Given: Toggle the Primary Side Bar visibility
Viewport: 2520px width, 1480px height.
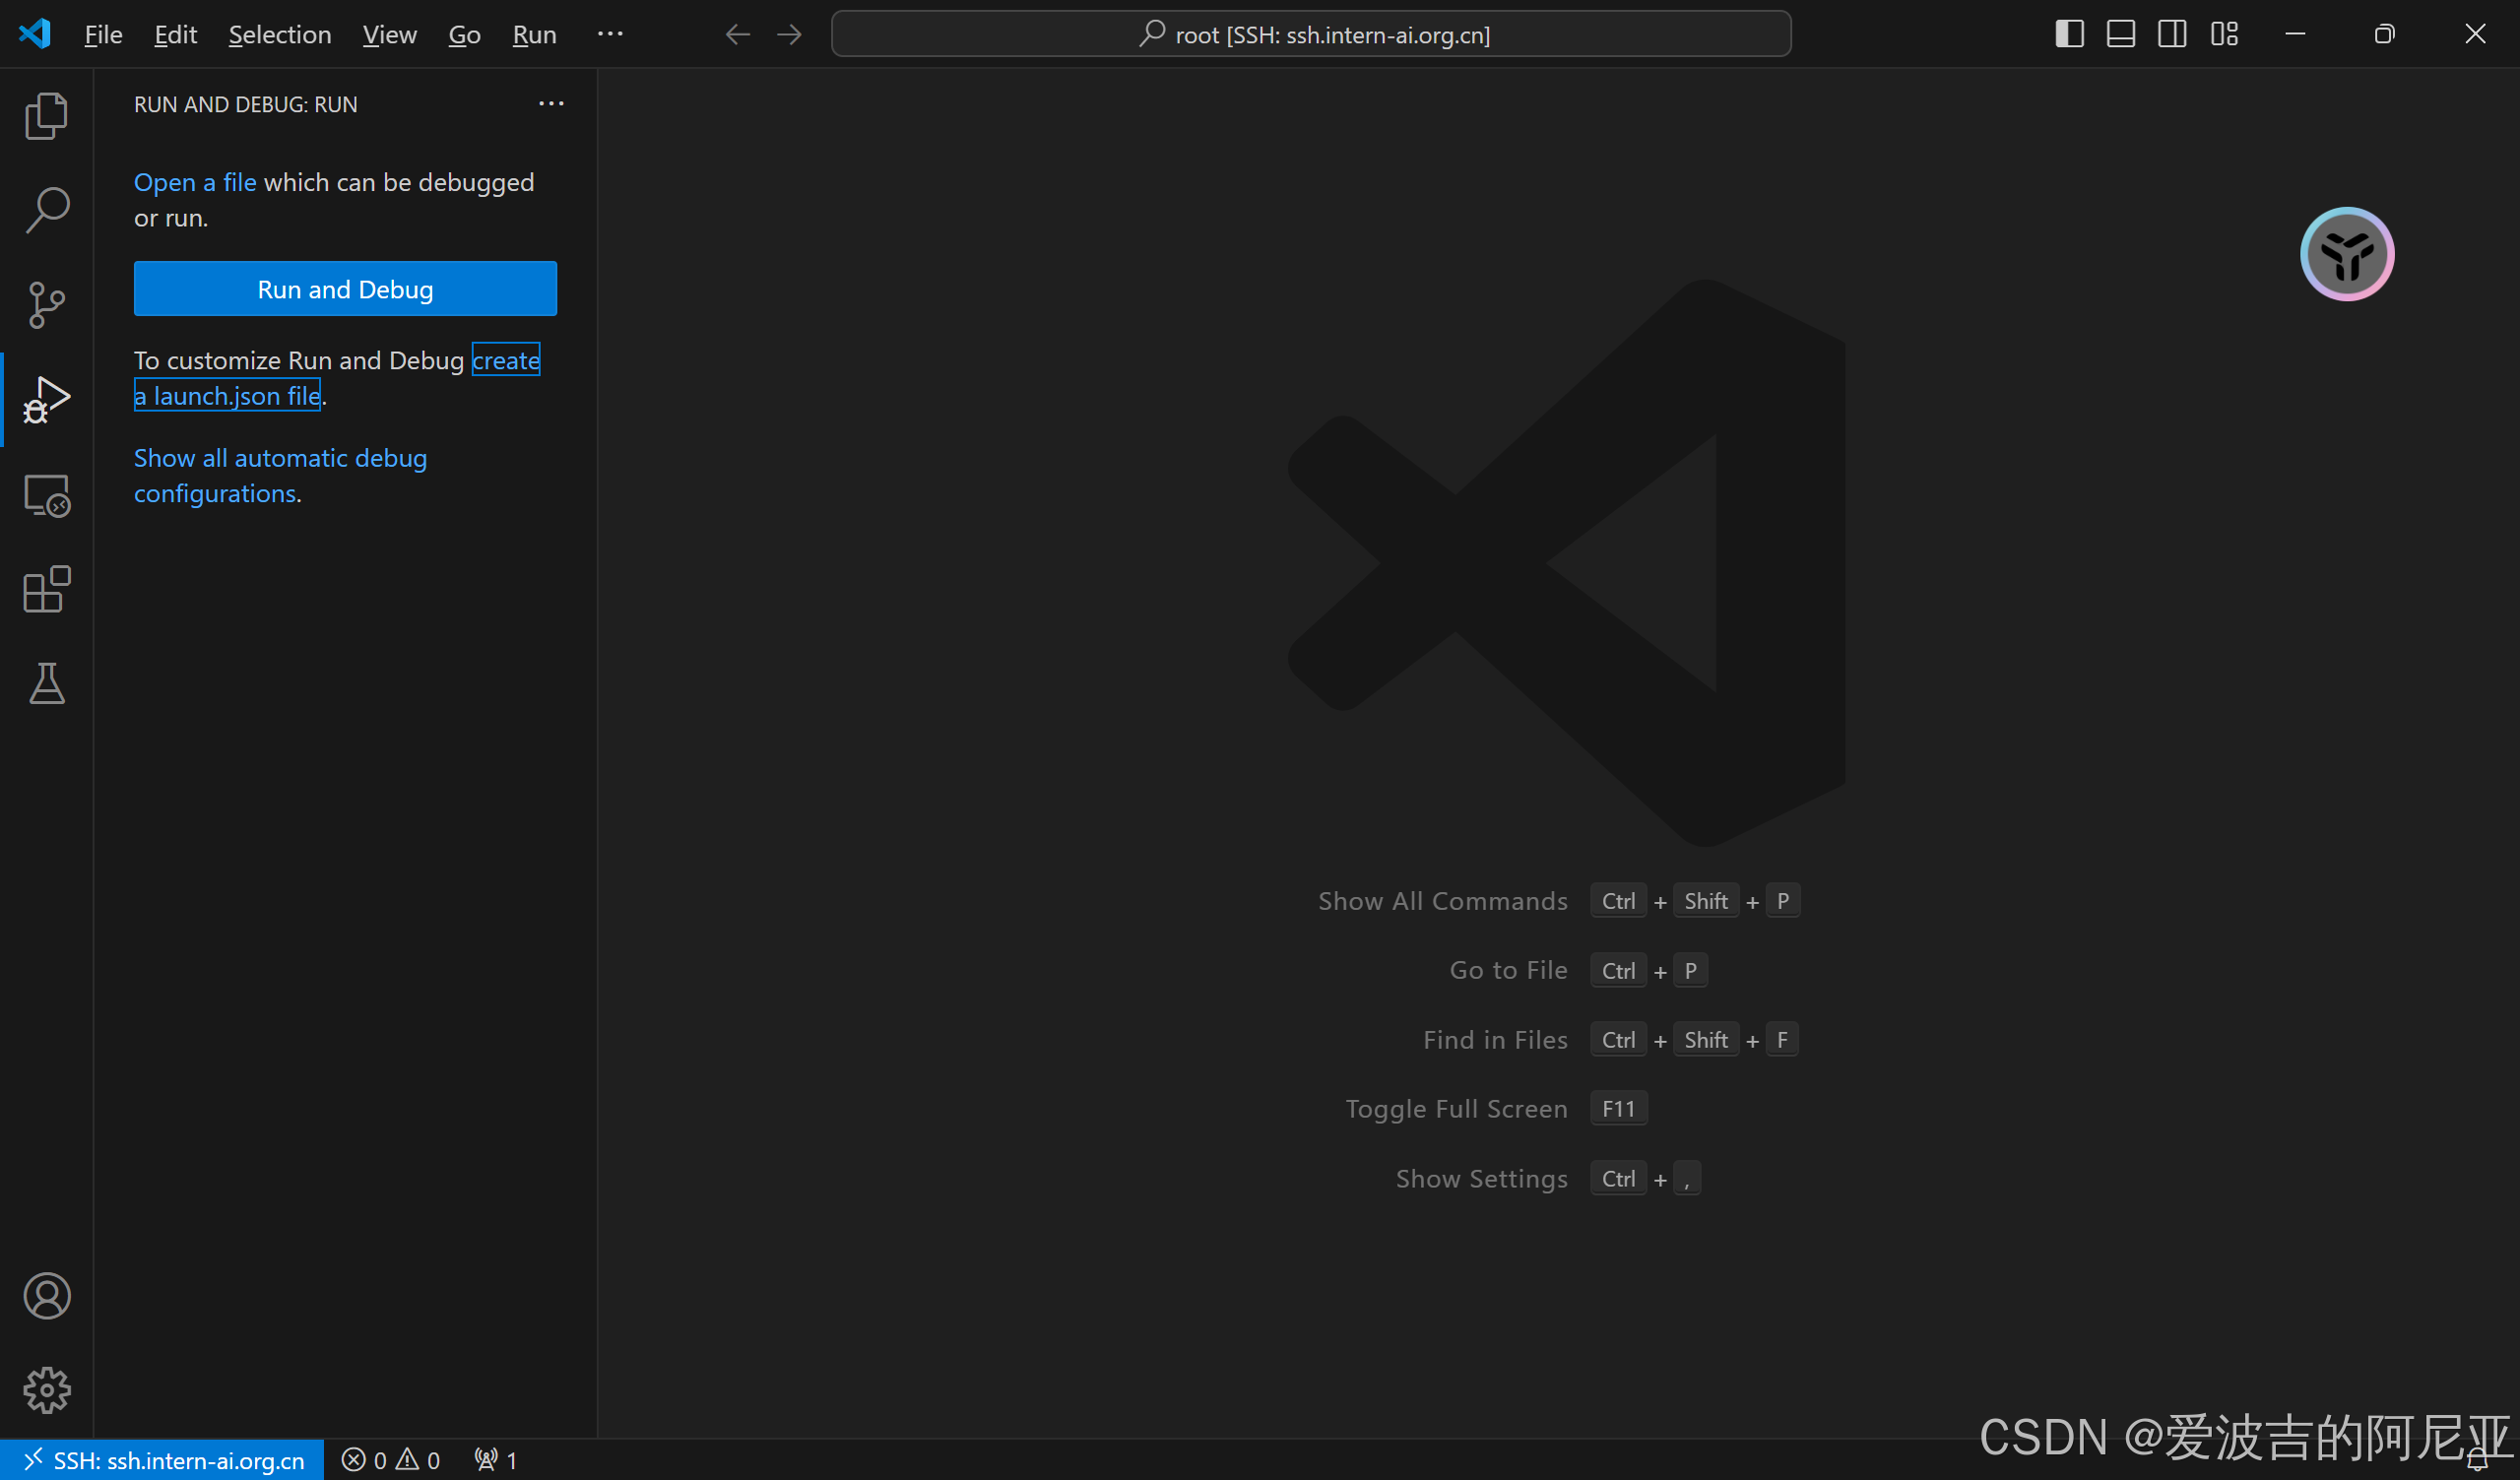Looking at the screenshot, I should click(2069, 34).
